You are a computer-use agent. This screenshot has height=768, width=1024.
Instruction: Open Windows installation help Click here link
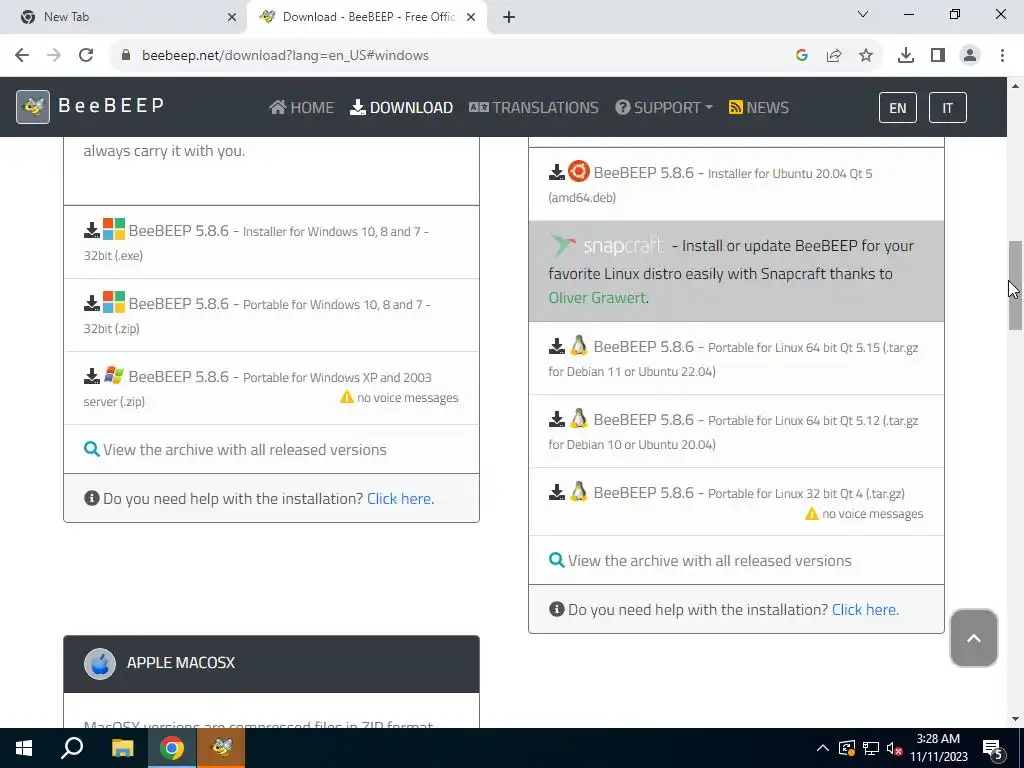tap(400, 499)
